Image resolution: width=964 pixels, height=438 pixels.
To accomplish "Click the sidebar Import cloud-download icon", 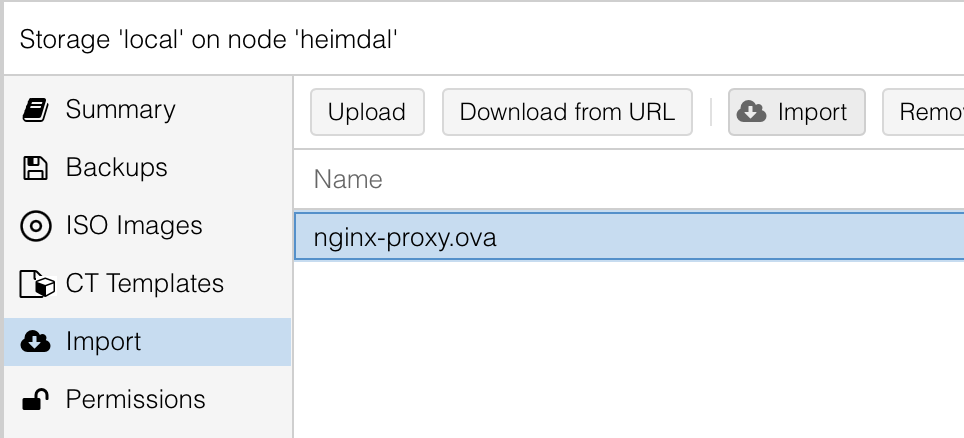I will [36, 341].
